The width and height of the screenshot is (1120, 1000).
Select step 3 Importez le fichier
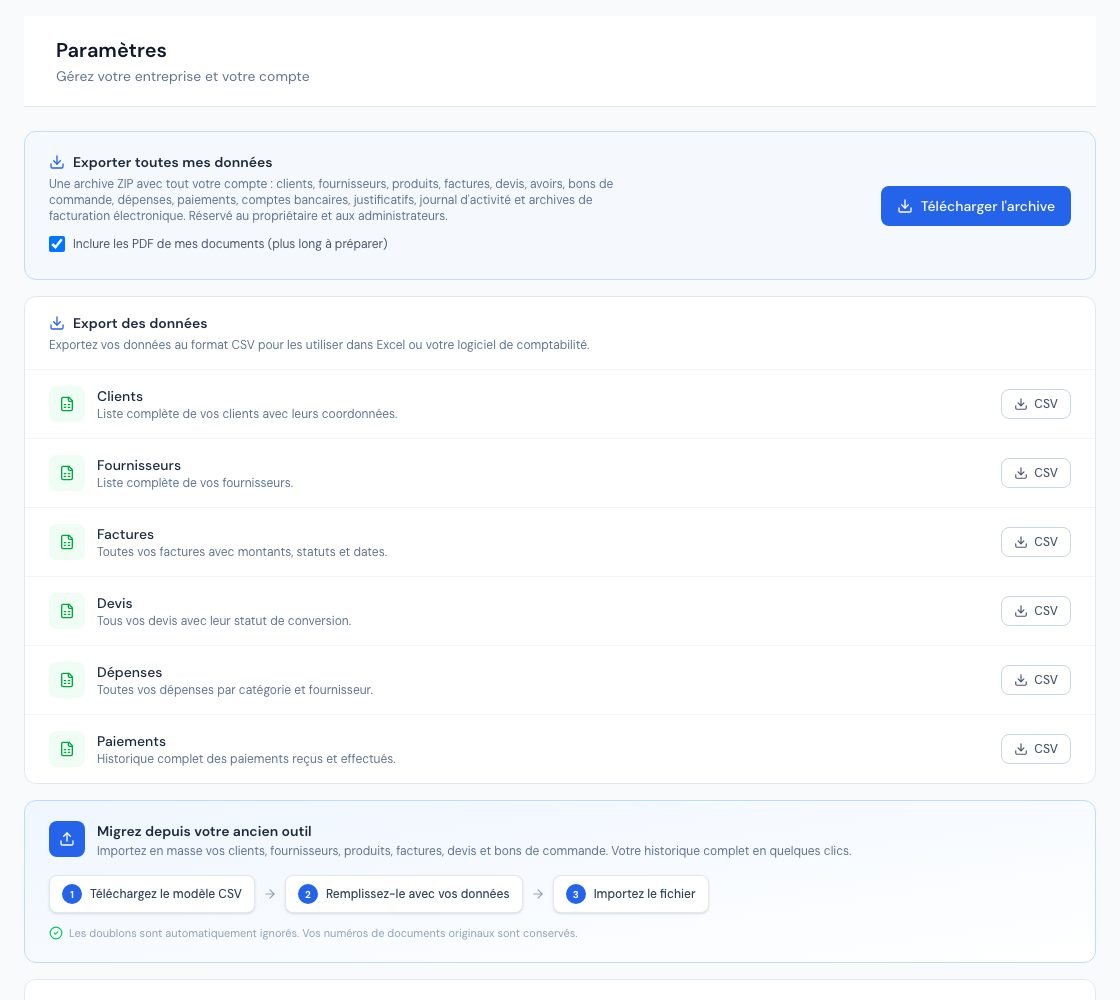pyautogui.click(x=631, y=894)
